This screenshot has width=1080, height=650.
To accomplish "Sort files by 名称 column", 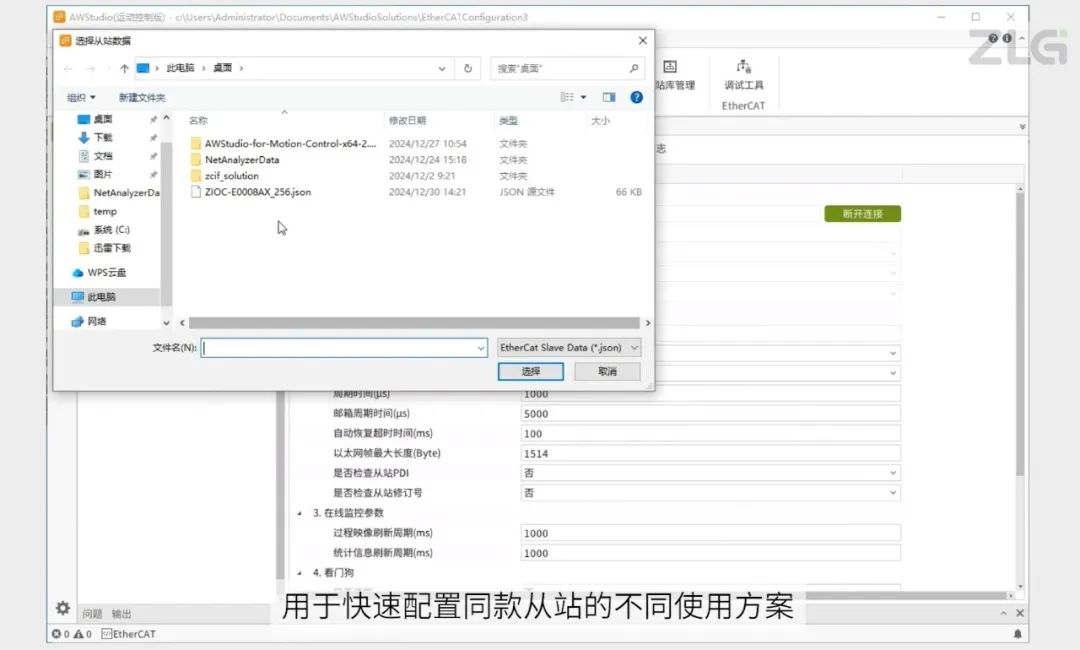I will pos(198,120).
